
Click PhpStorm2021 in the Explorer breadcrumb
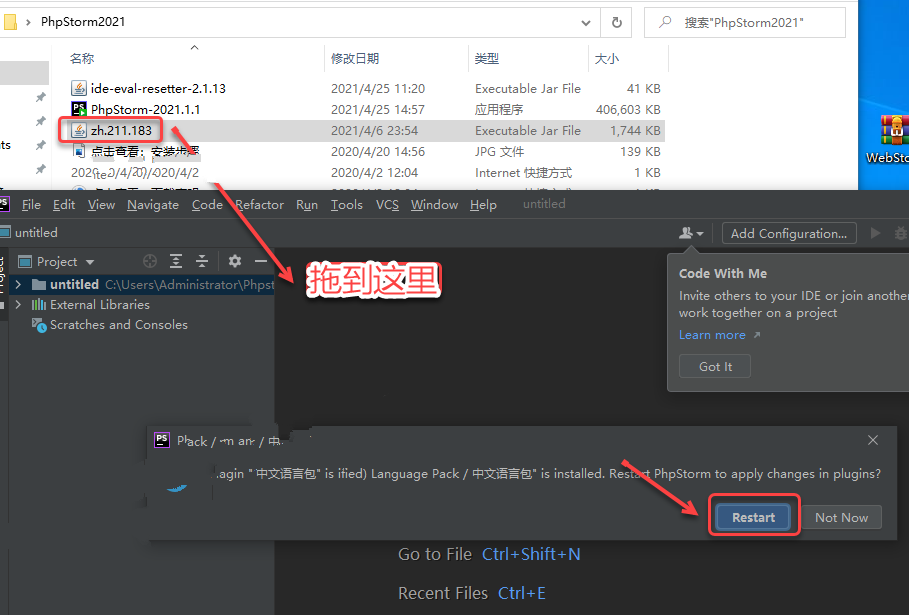click(83, 22)
